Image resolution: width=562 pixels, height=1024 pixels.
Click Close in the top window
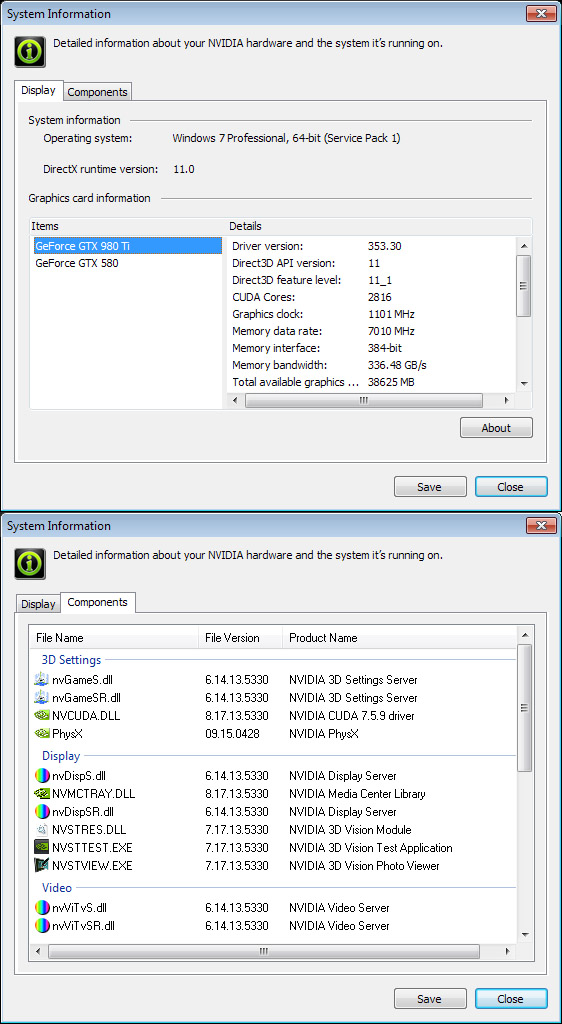click(511, 487)
